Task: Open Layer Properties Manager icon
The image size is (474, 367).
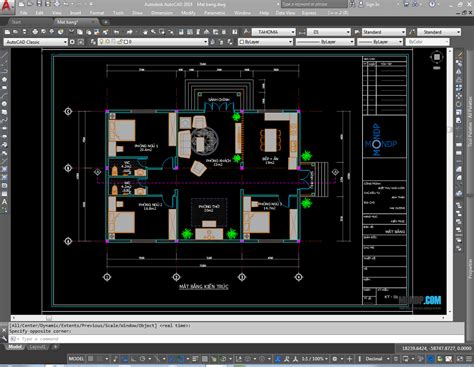Action: (x=93, y=42)
